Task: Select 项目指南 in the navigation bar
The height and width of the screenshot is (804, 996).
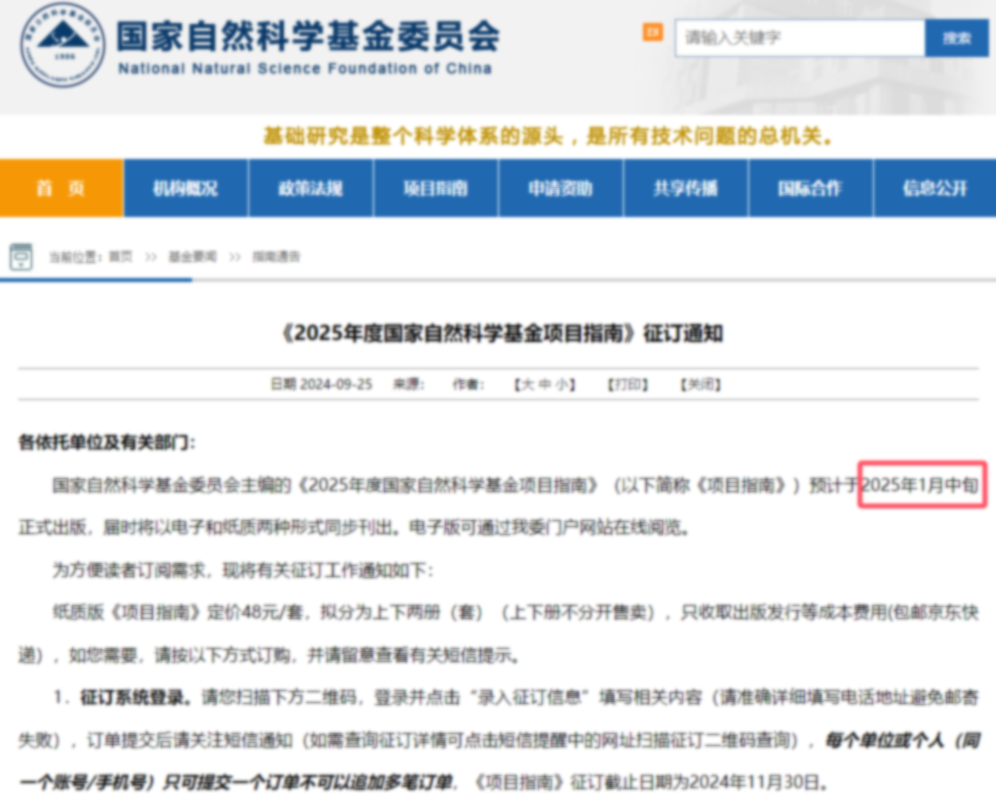Action: 435,189
